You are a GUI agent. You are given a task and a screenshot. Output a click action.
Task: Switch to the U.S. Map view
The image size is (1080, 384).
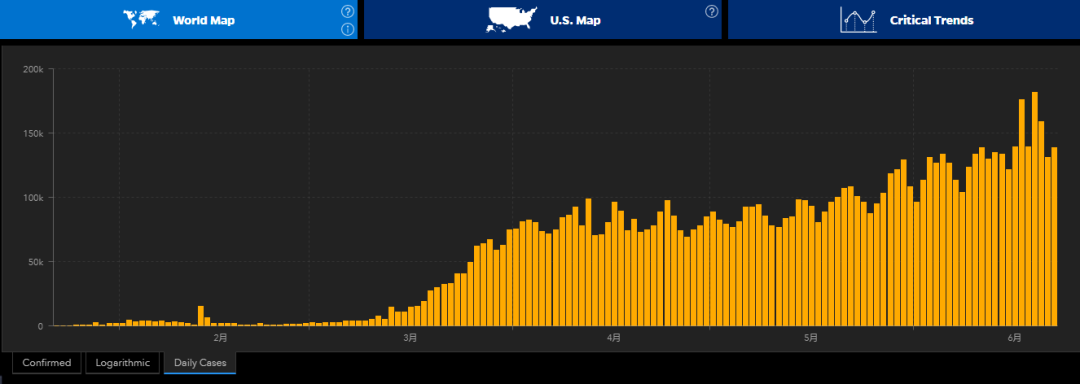(x=542, y=19)
